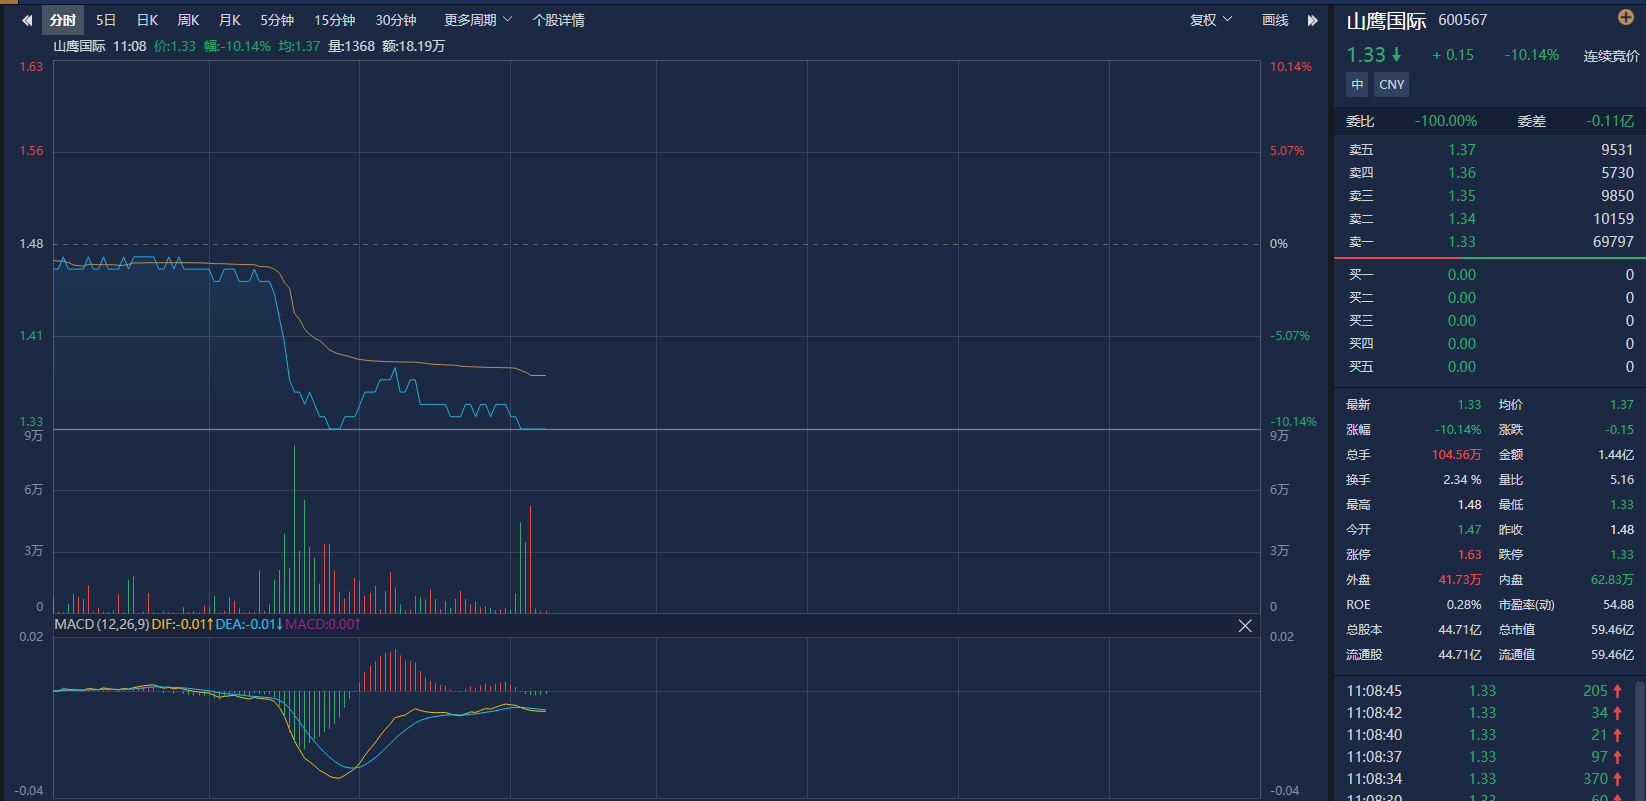The width and height of the screenshot is (1646, 801).
Task: Switch to the 5日 tab
Action: pyautogui.click(x=106, y=20)
